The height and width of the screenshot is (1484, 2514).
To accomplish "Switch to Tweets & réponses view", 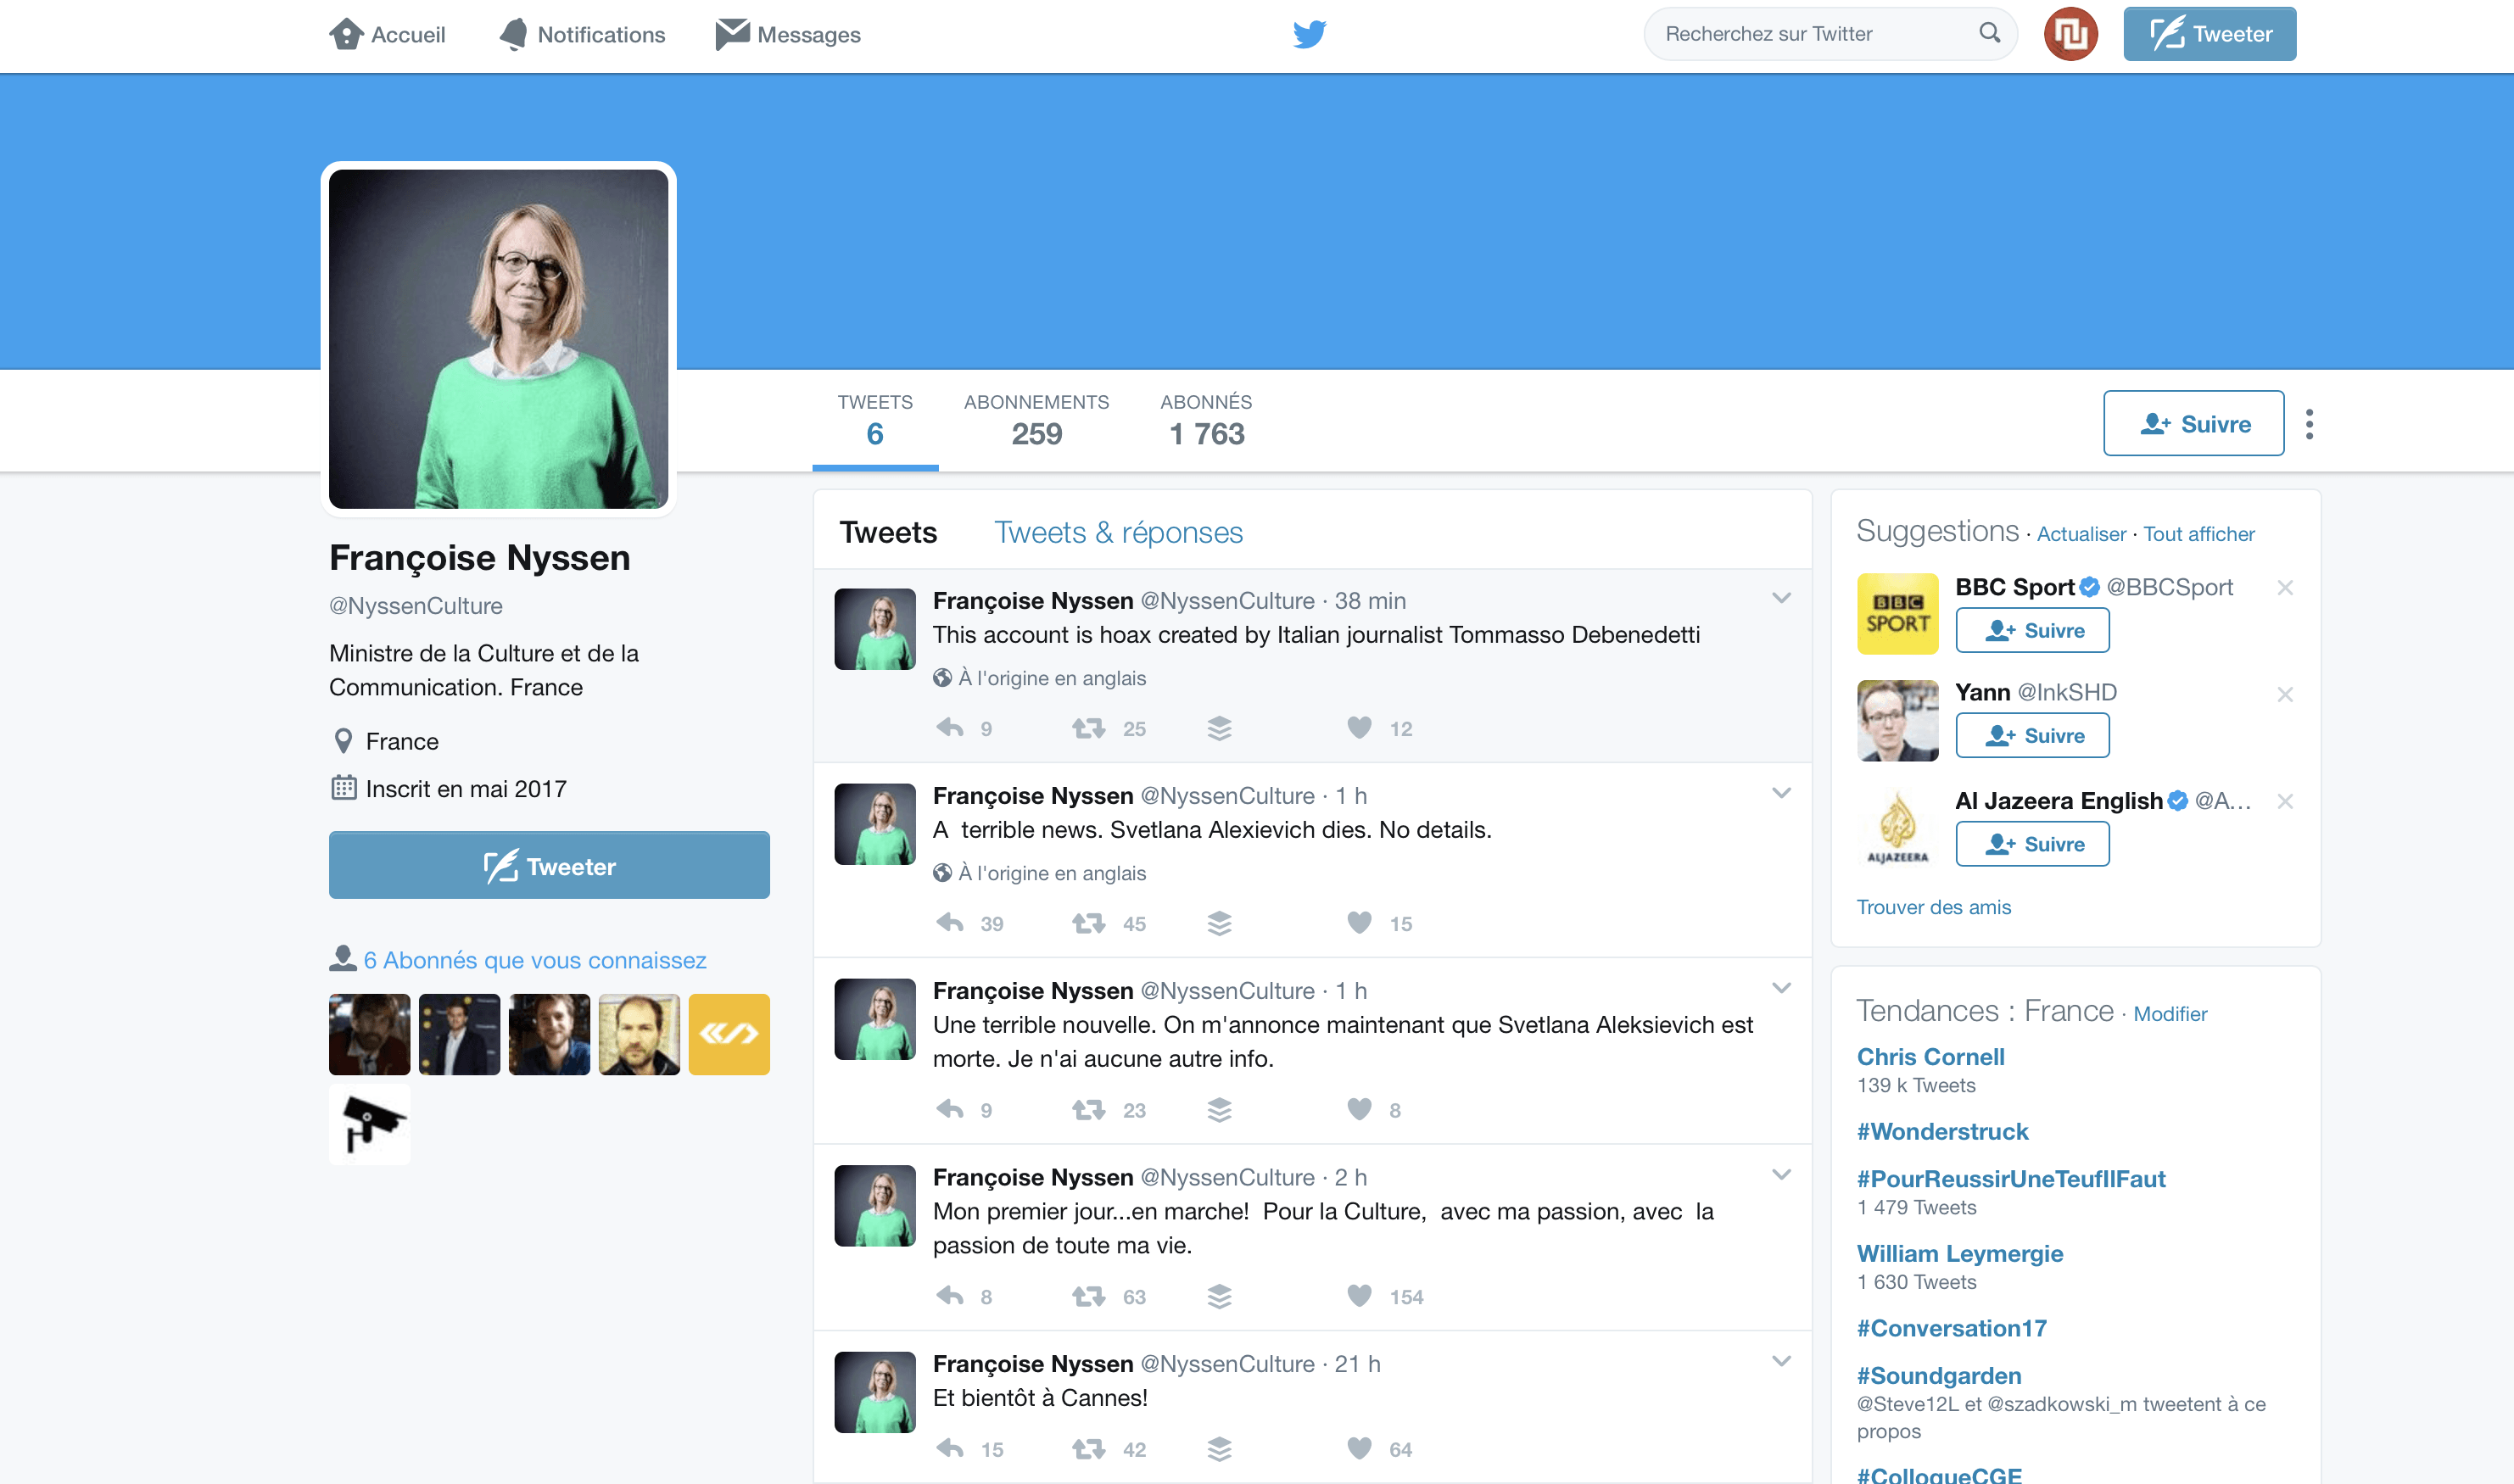I will (1118, 533).
